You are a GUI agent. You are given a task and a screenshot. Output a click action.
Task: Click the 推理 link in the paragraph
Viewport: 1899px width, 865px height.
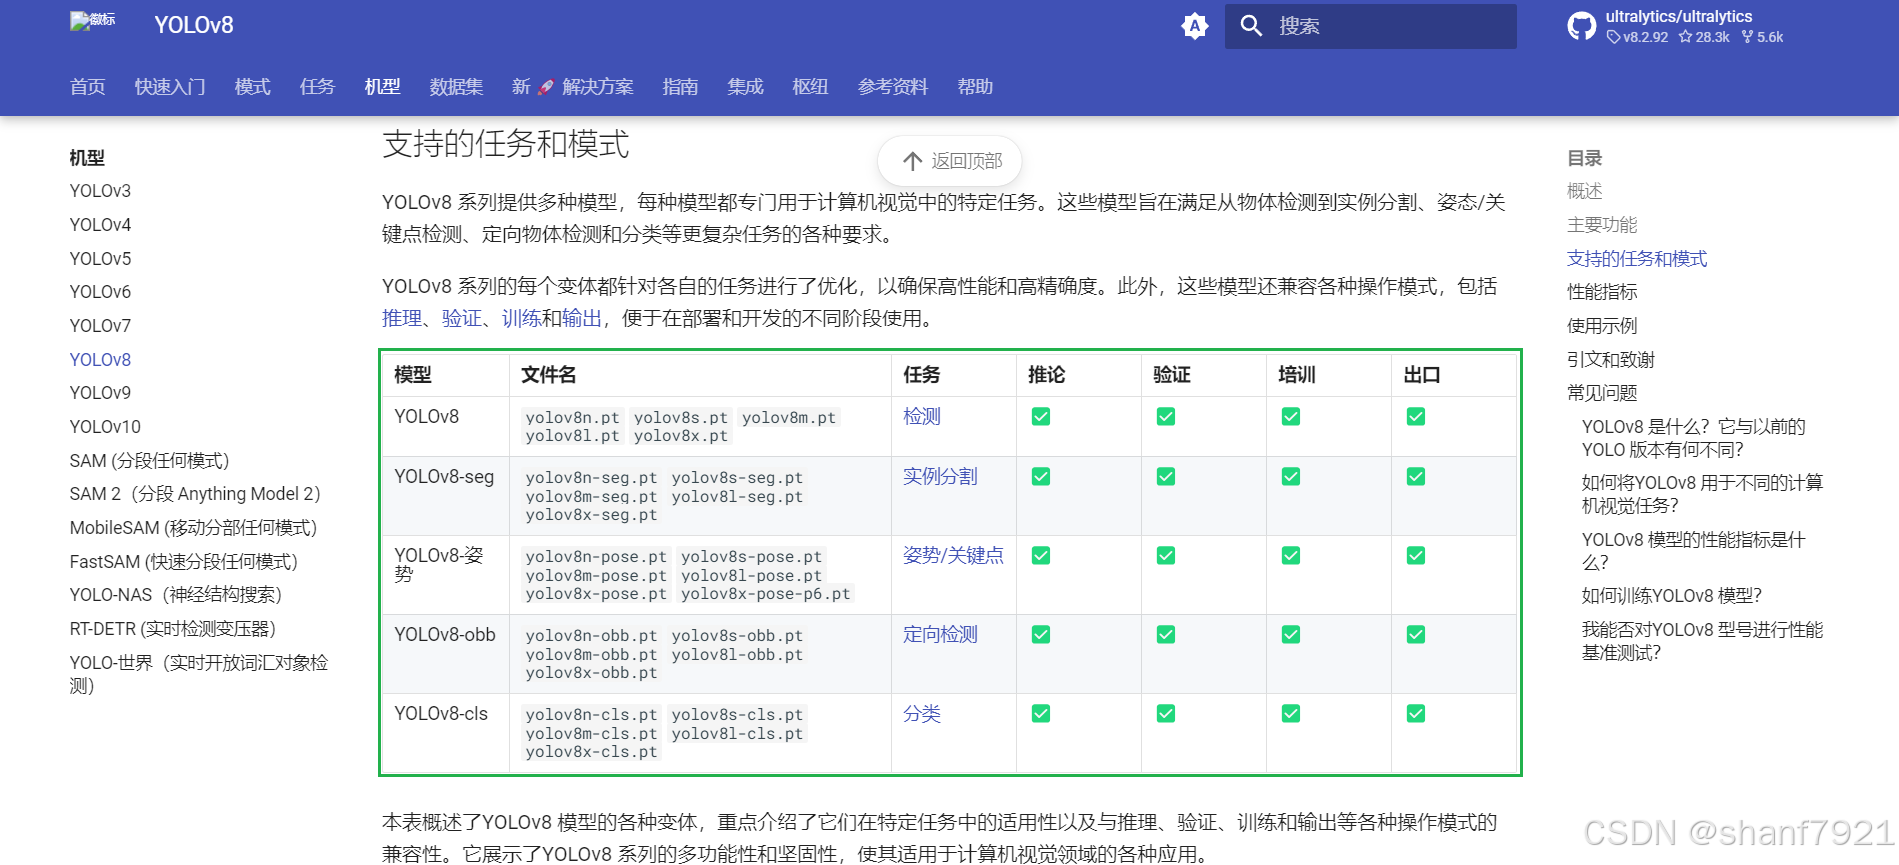[x=402, y=318]
